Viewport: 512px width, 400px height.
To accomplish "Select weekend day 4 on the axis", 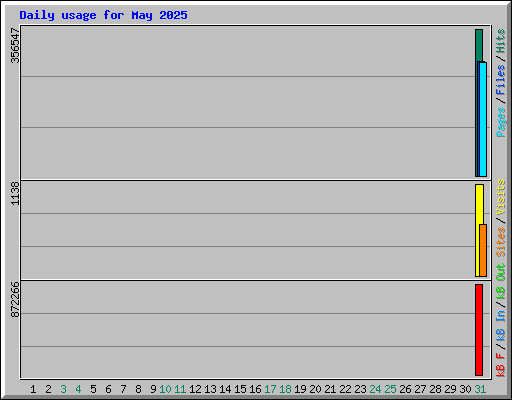I will point(78,389).
